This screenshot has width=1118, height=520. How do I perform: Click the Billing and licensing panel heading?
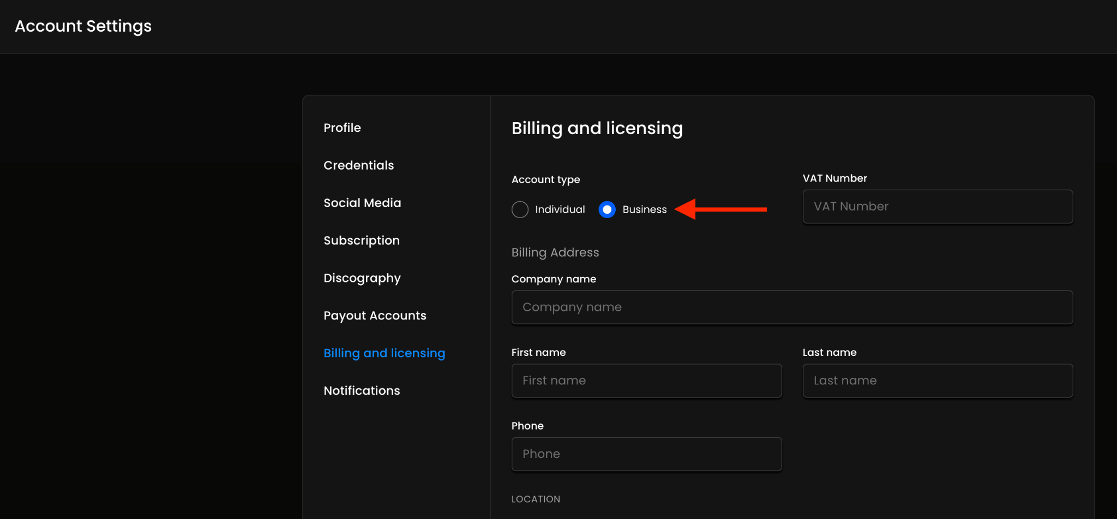[597, 128]
